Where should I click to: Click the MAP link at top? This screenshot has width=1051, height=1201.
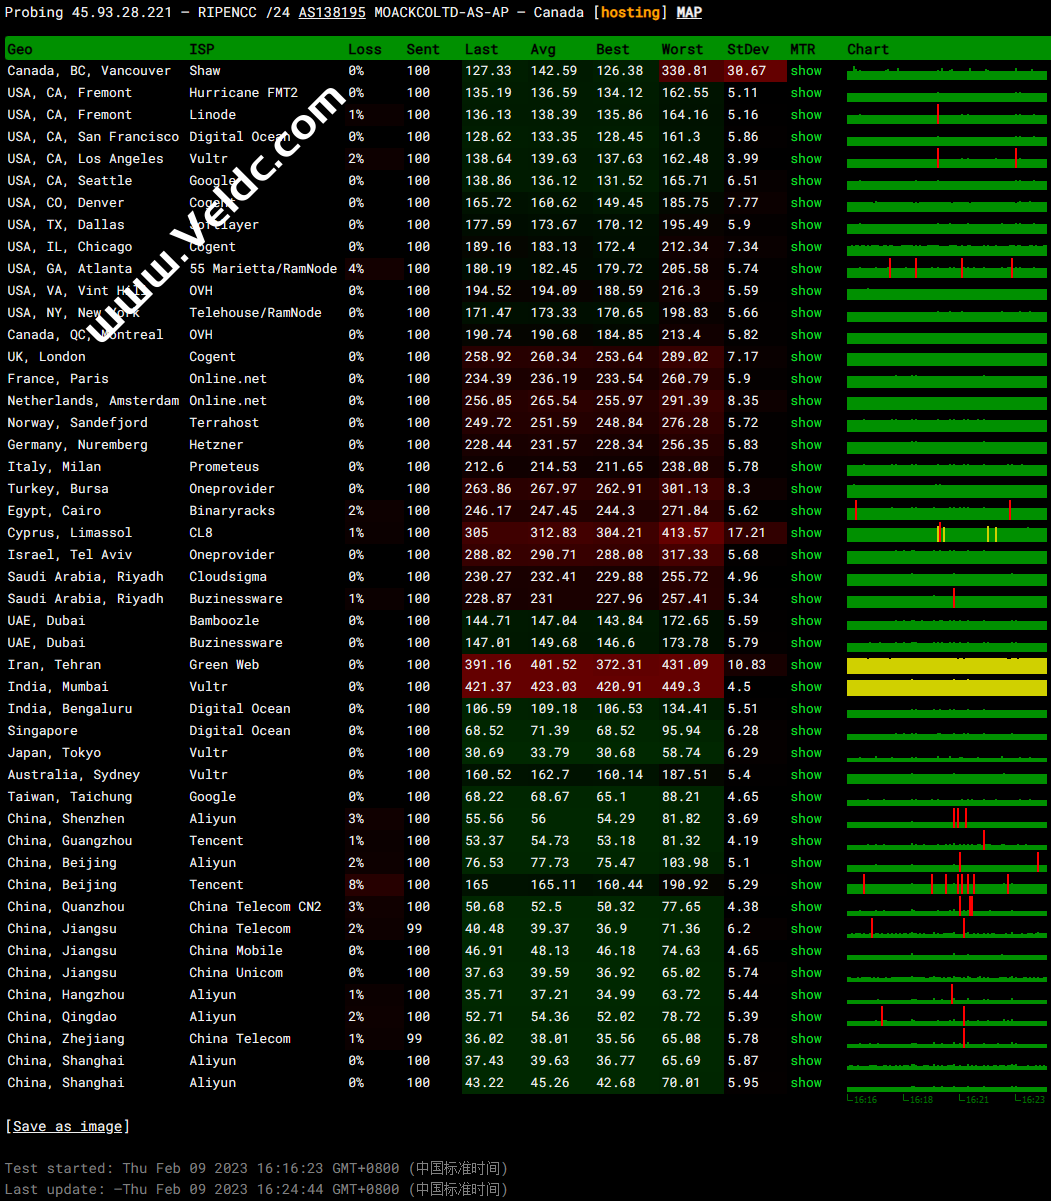click(689, 13)
